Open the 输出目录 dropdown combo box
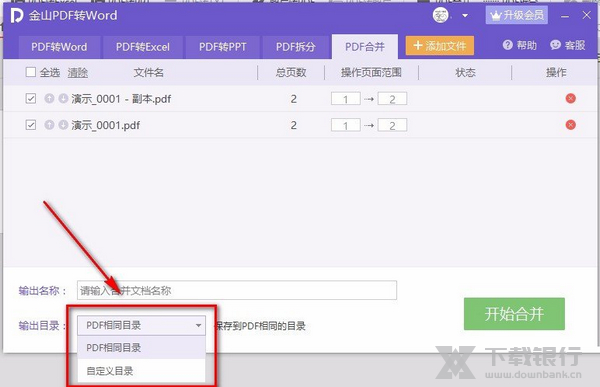This screenshot has width=600, height=387. coord(142,325)
